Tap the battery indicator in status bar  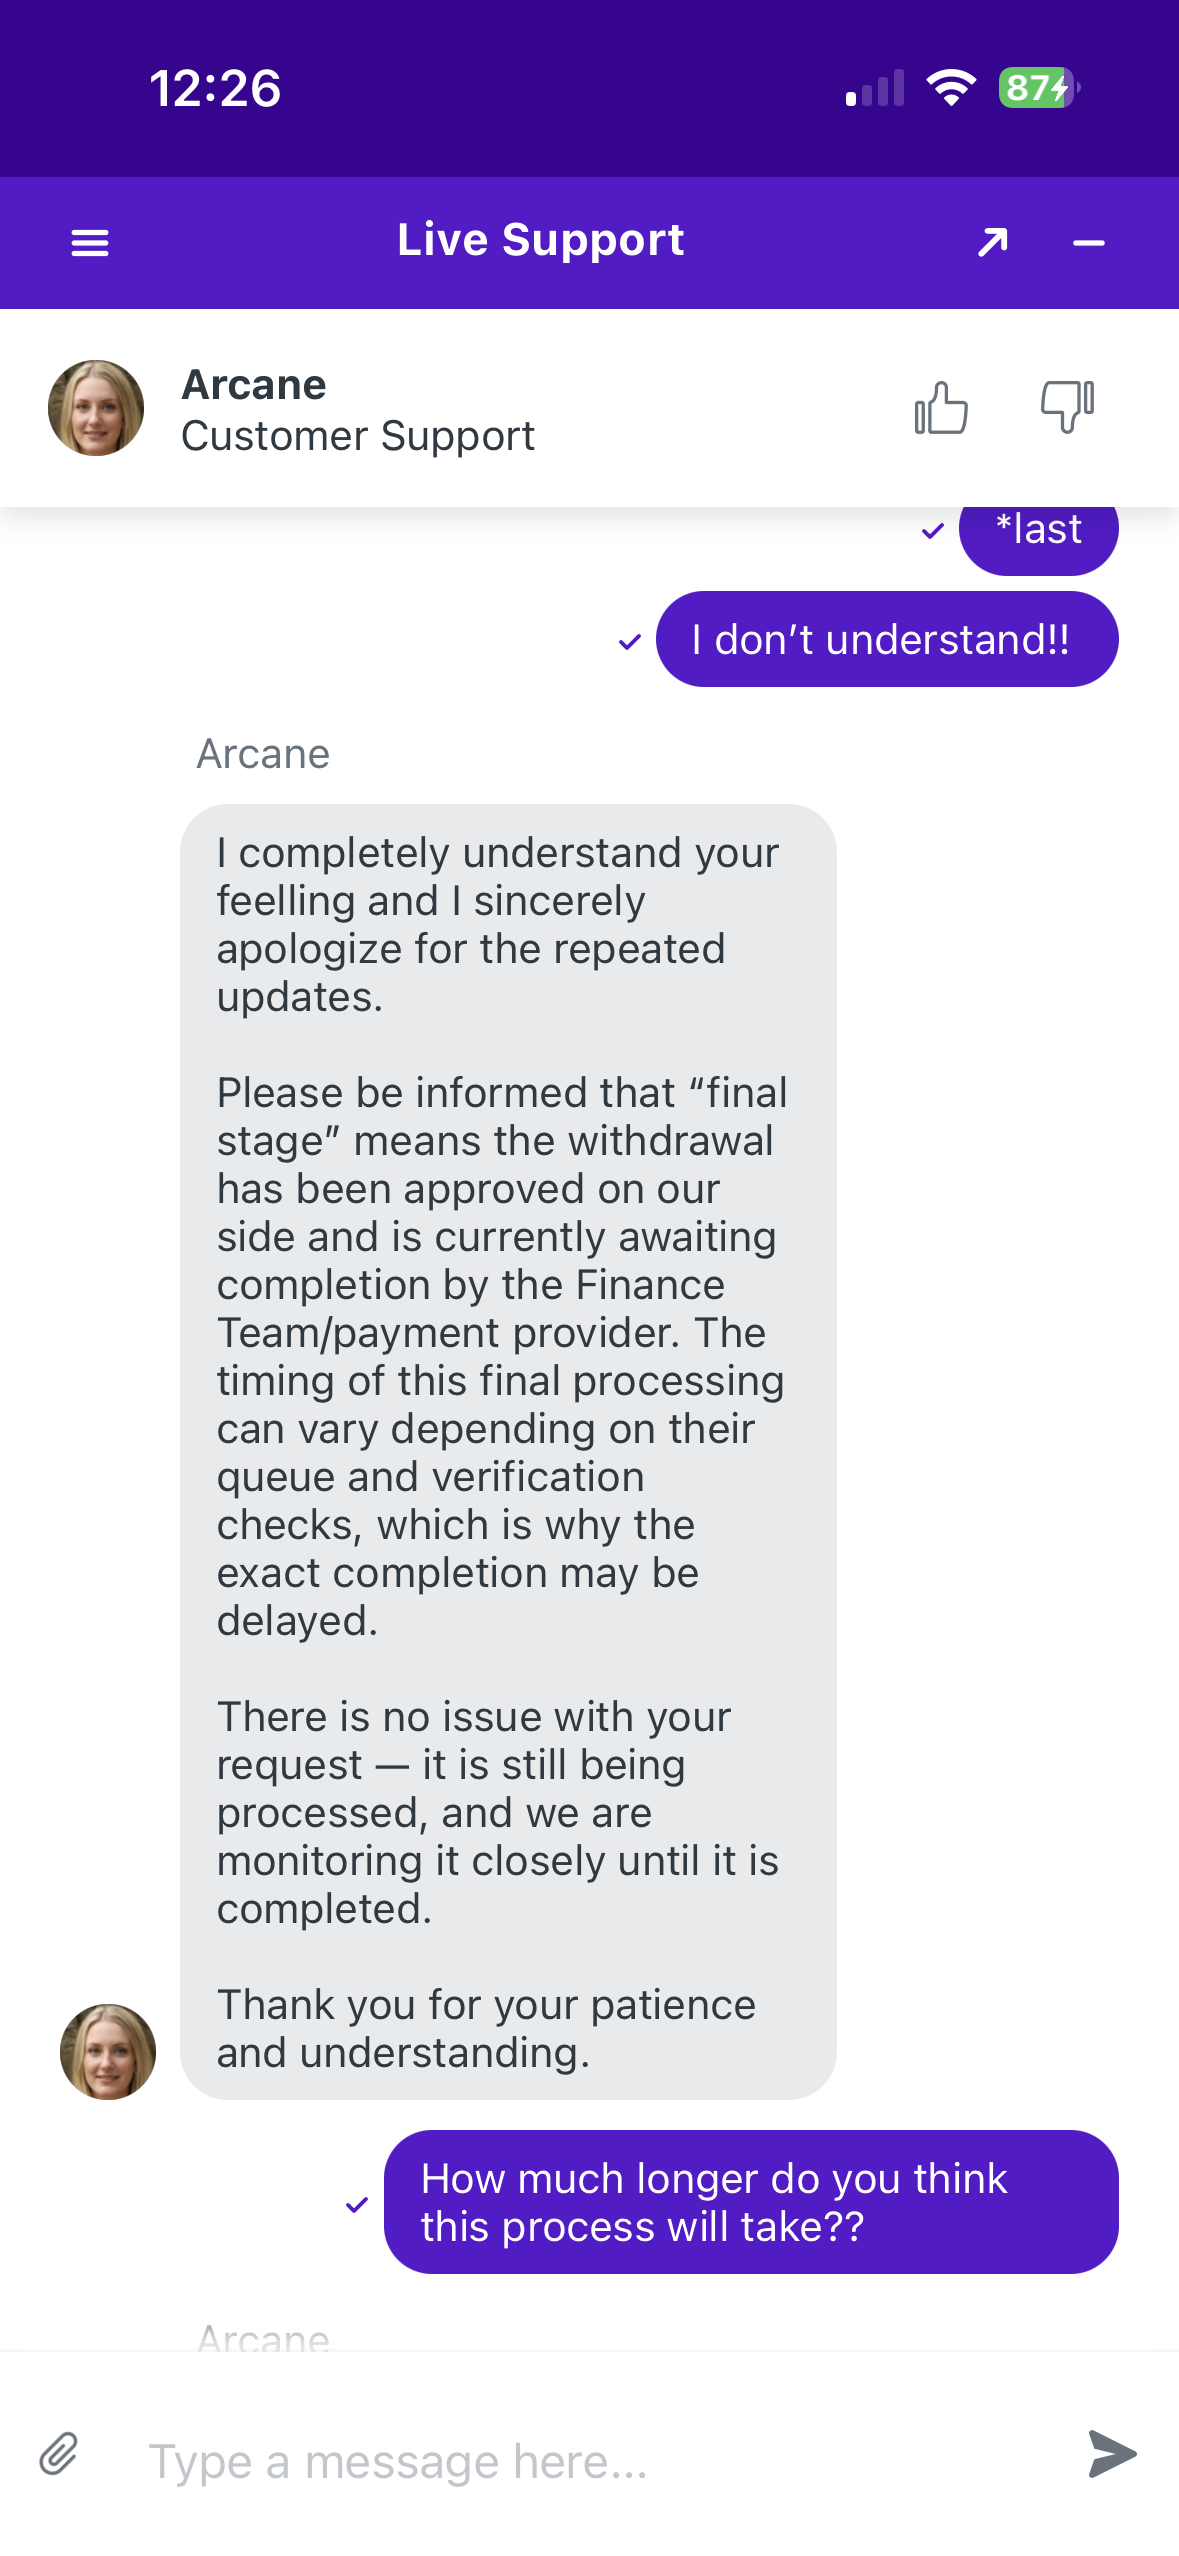pyautogui.click(x=1039, y=88)
